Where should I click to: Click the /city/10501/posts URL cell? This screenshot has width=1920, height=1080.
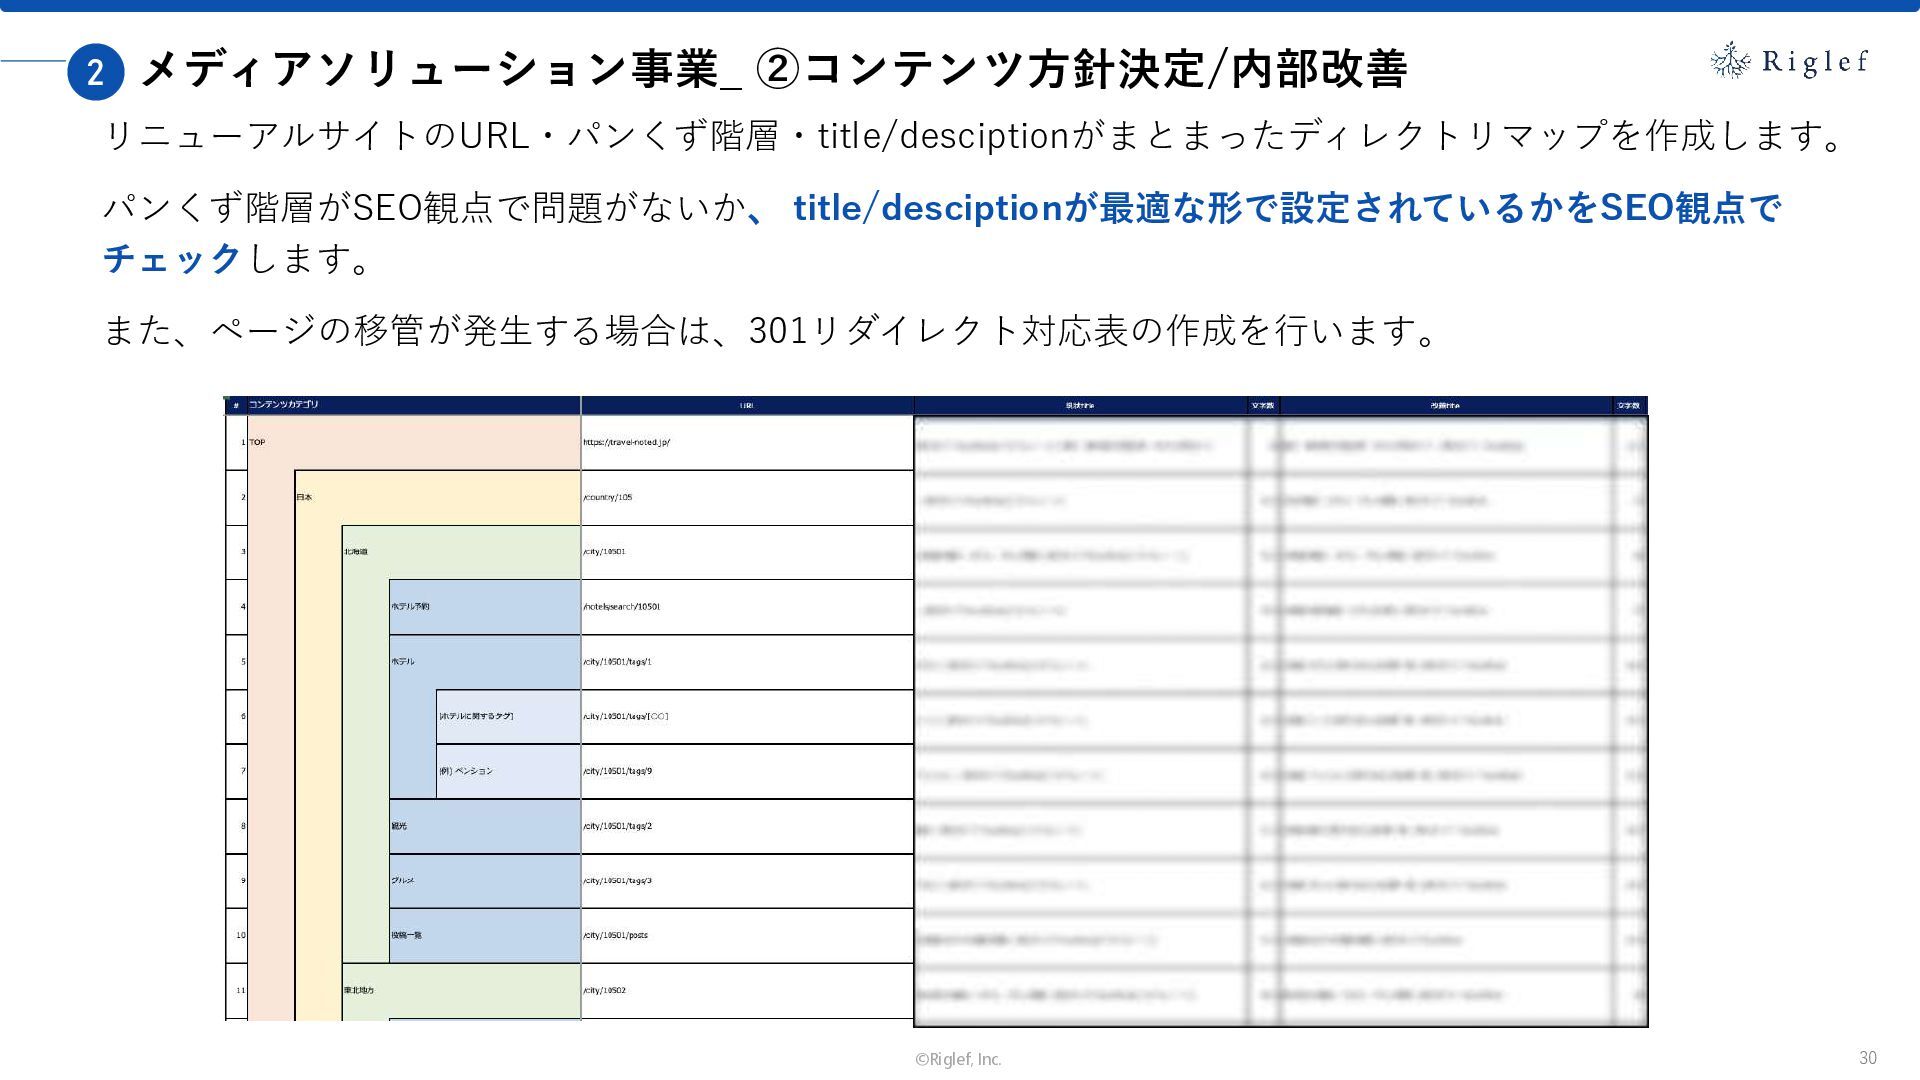pyautogui.click(x=615, y=935)
